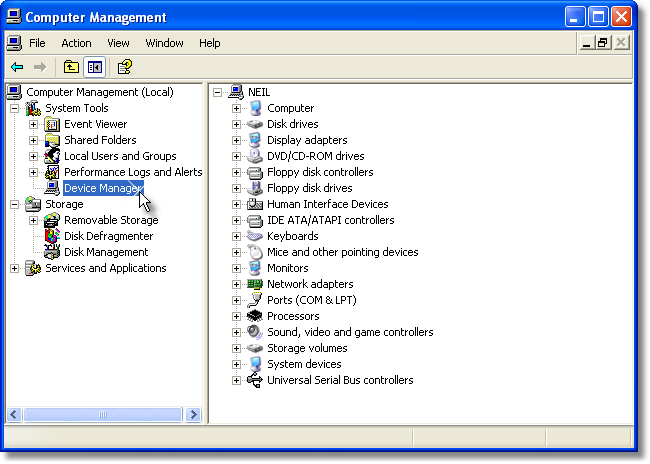Select the Shared Folders tree item

tap(100, 140)
